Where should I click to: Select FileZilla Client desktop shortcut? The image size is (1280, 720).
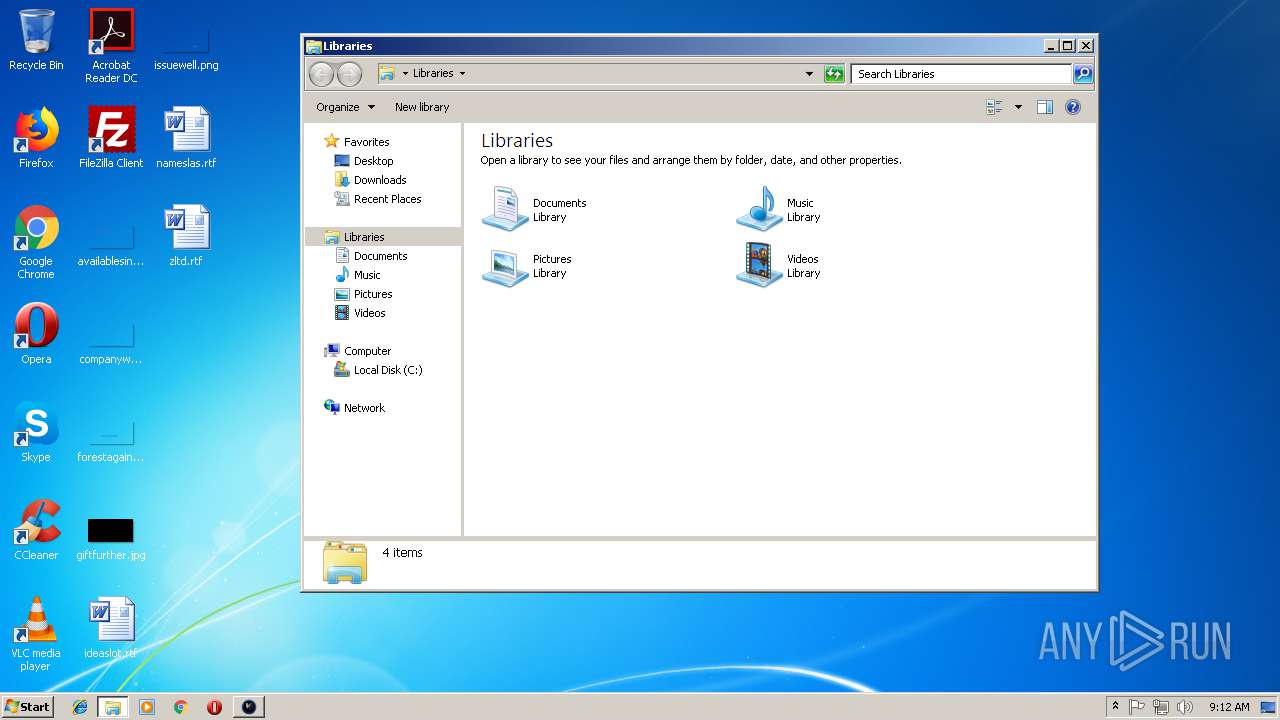111,138
